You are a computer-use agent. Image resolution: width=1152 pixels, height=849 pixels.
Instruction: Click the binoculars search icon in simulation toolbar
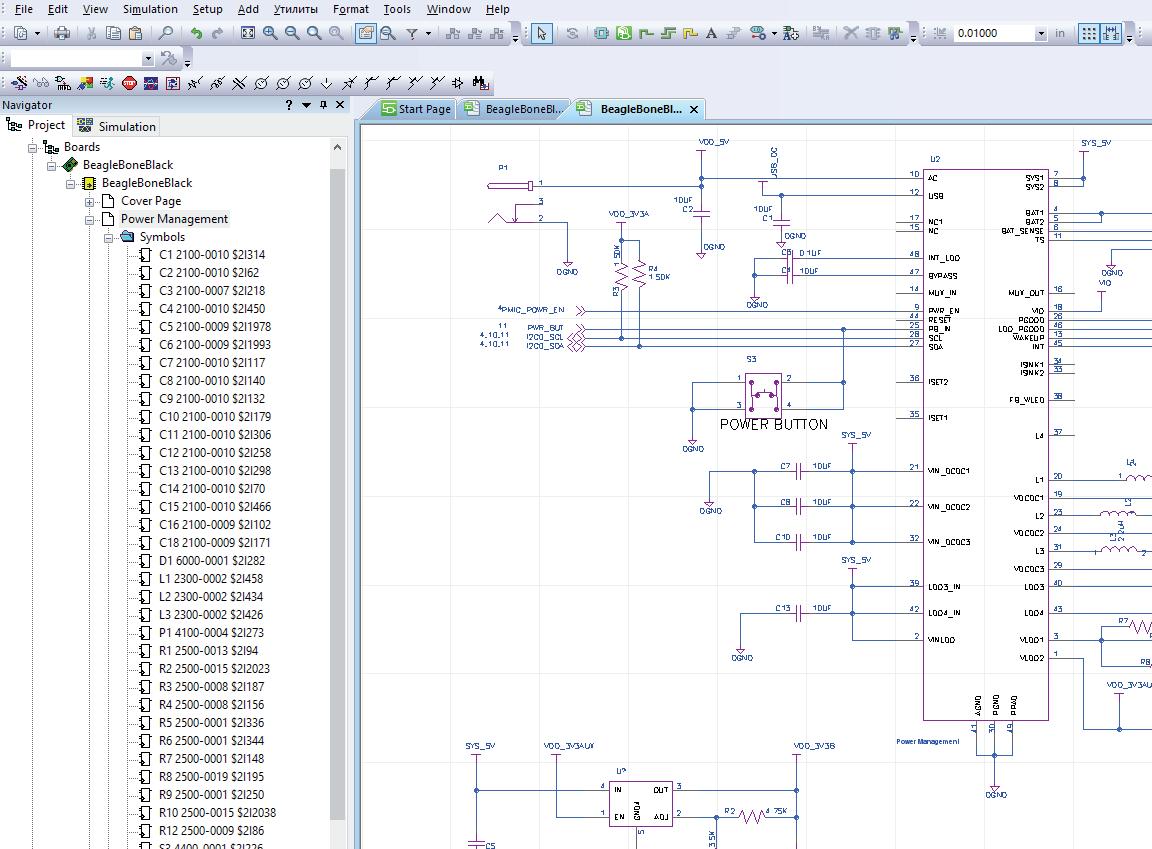(x=480, y=83)
